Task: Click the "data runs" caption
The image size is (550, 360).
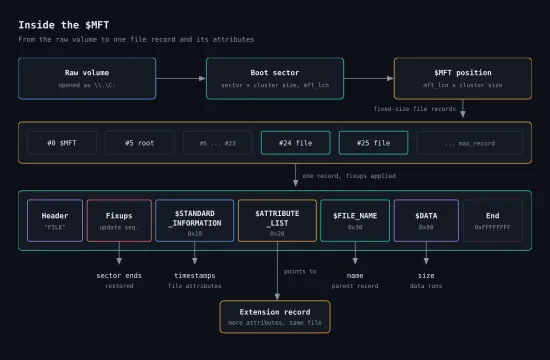Action: pos(426,286)
